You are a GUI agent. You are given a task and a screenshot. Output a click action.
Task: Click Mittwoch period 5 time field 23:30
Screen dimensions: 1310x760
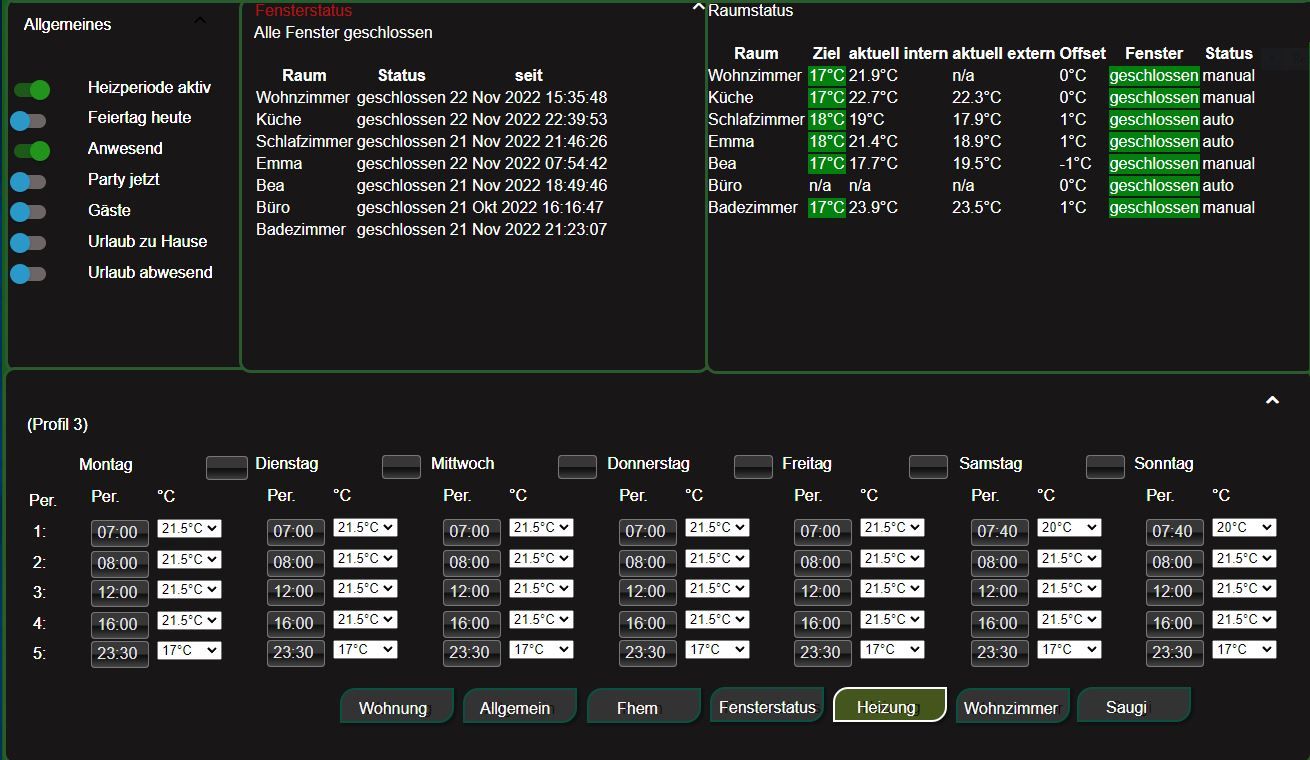click(x=471, y=652)
